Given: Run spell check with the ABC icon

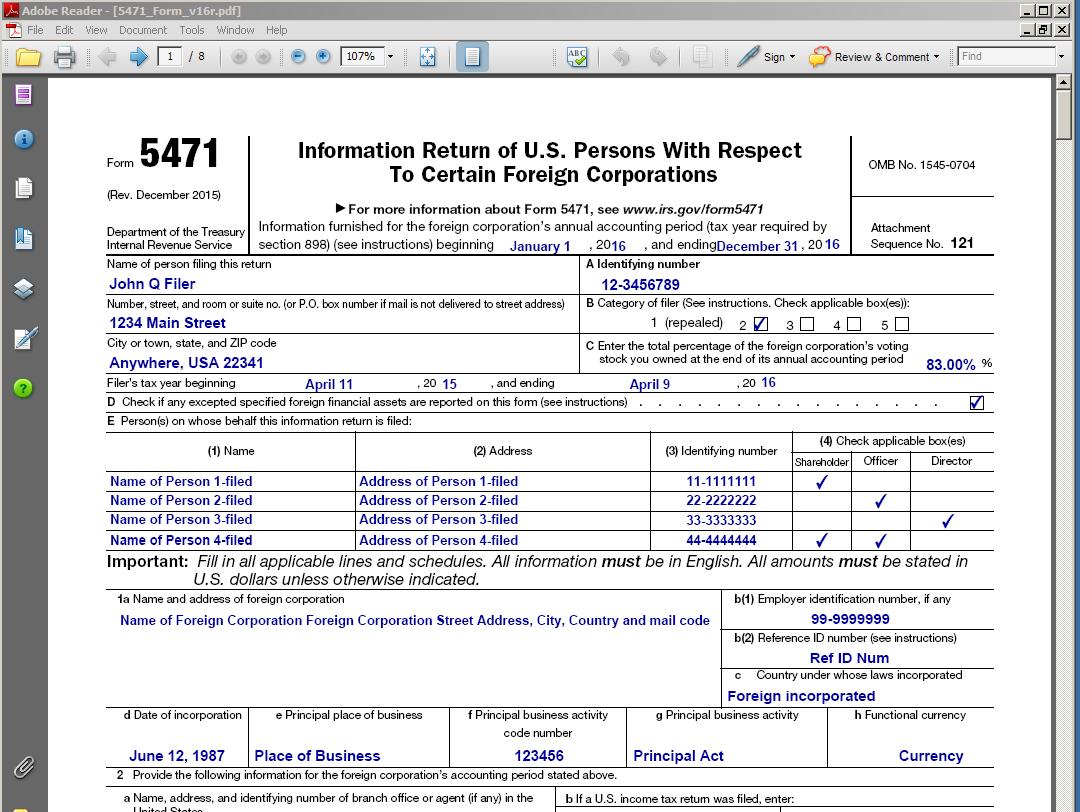Looking at the screenshot, I should [x=577, y=56].
